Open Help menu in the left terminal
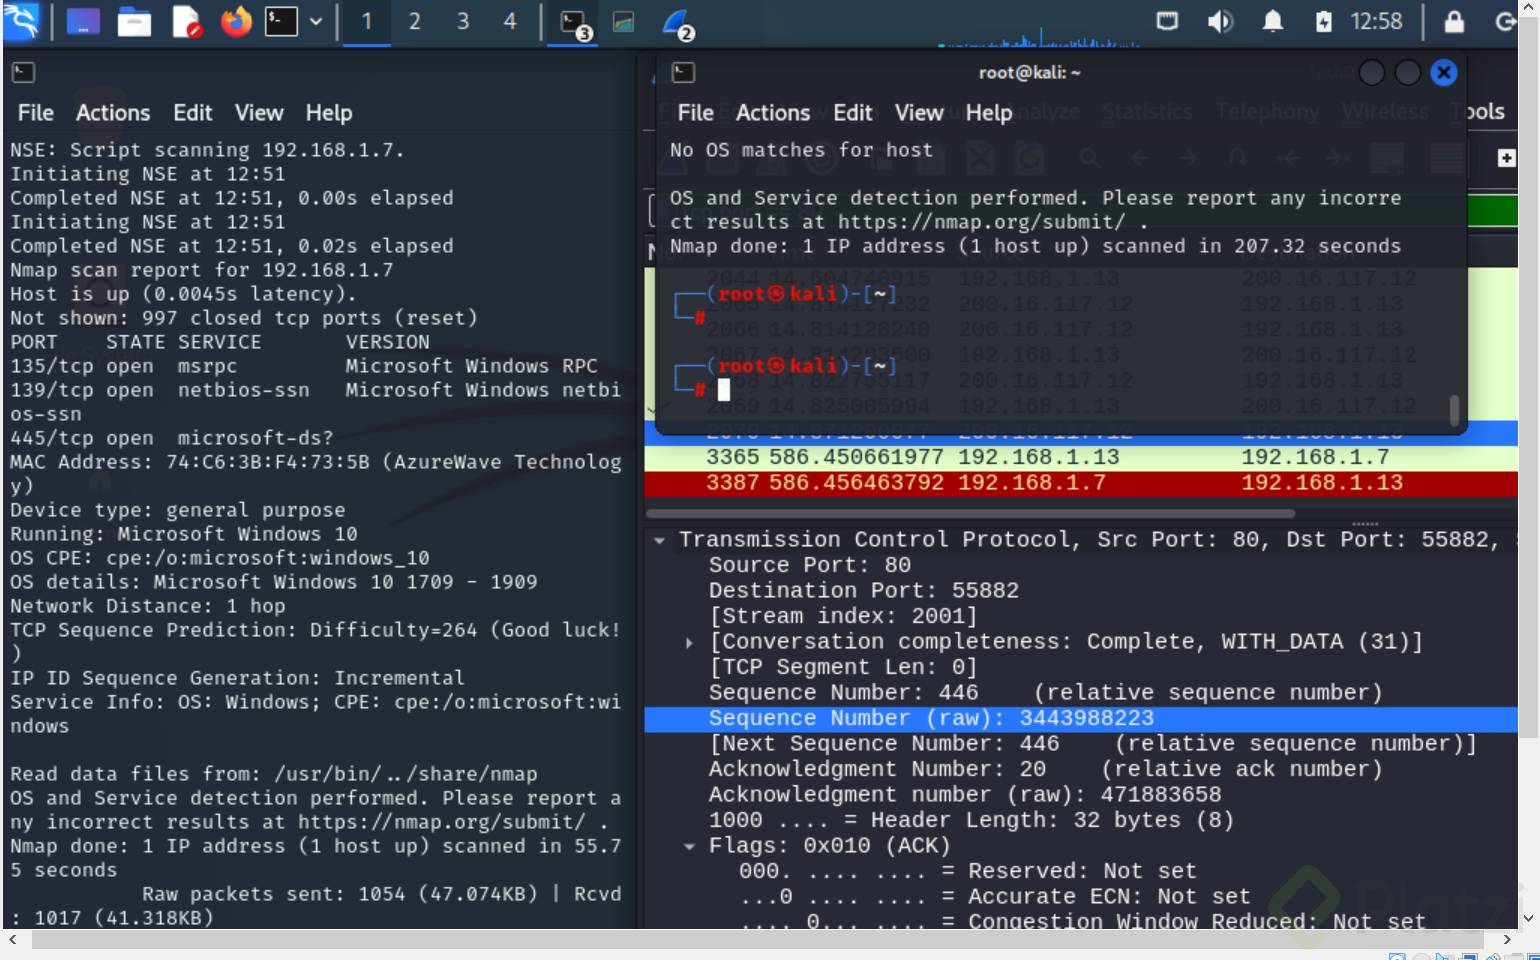Viewport: 1540px width, 960px height. (329, 113)
